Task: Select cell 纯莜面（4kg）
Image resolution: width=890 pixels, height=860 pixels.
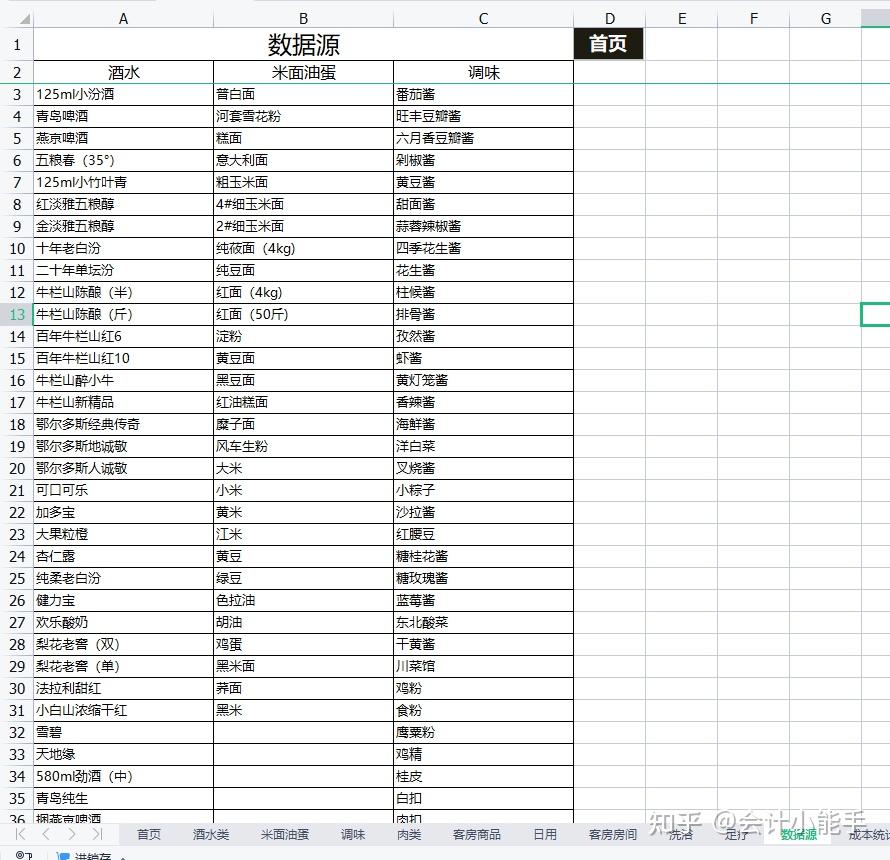Action: click(303, 249)
